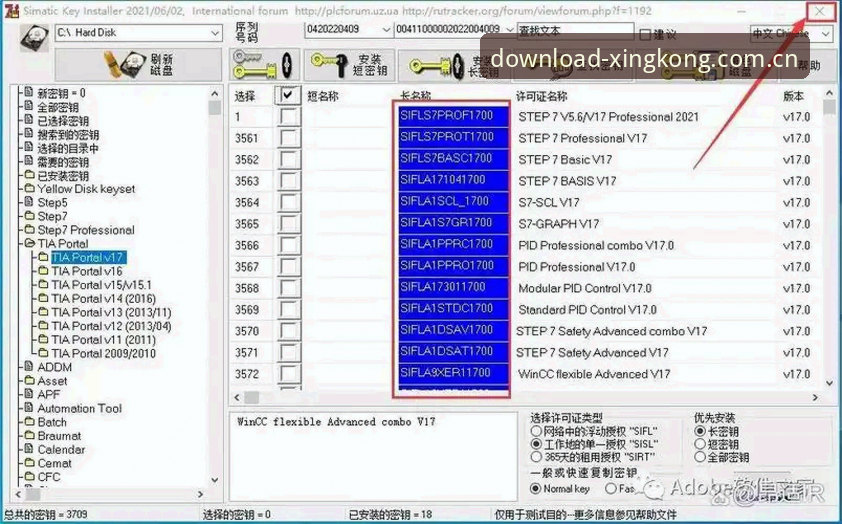This screenshot has height=524, width=842.
Task: Check the box for row 3572 WinCC flexible Advanced
Action: click(288, 374)
